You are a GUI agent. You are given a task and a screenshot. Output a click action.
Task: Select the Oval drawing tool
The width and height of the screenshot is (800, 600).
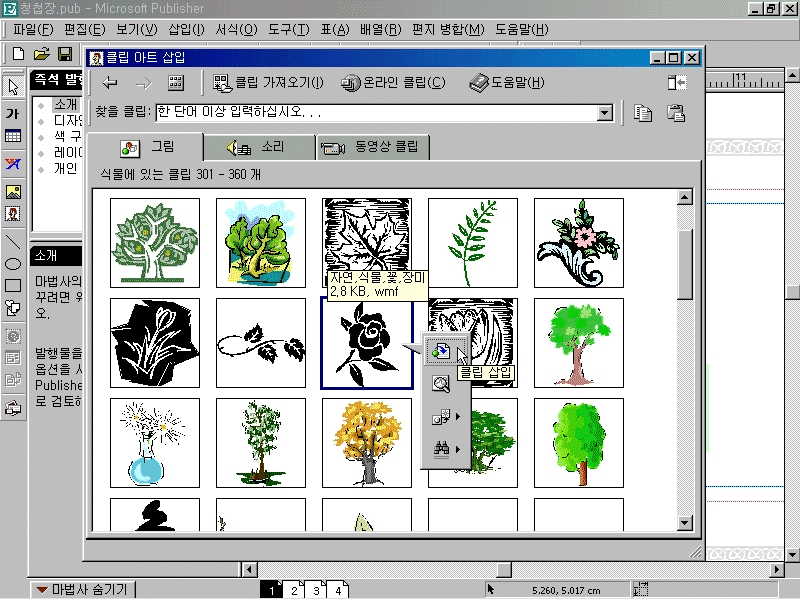click(13, 264)
